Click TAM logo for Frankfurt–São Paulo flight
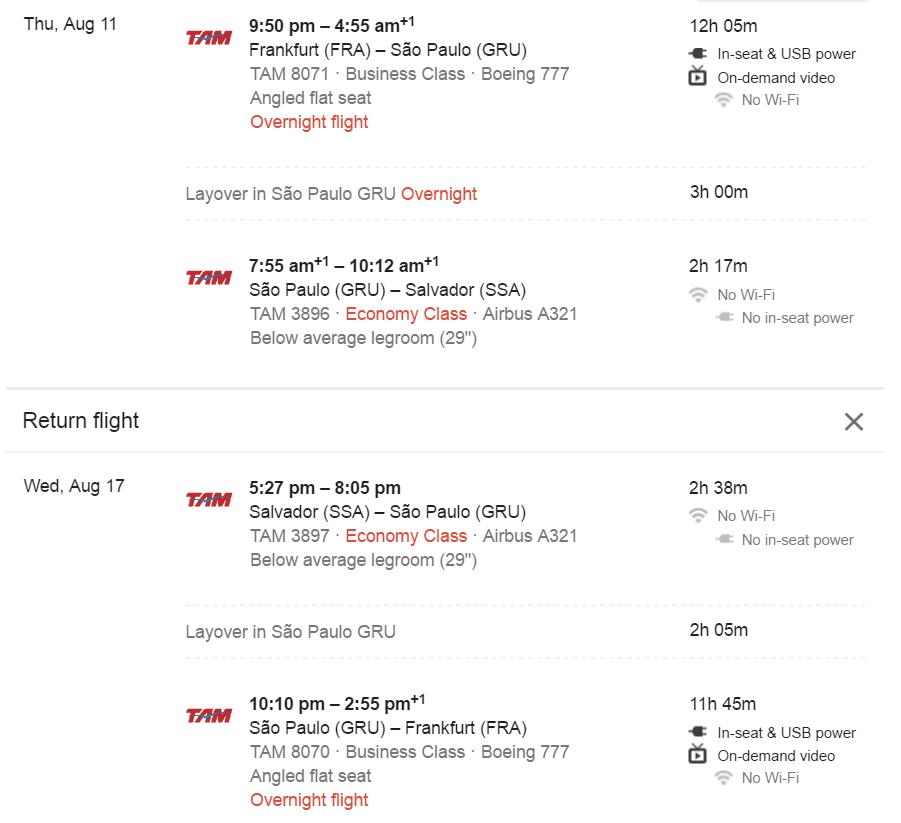 209,37
